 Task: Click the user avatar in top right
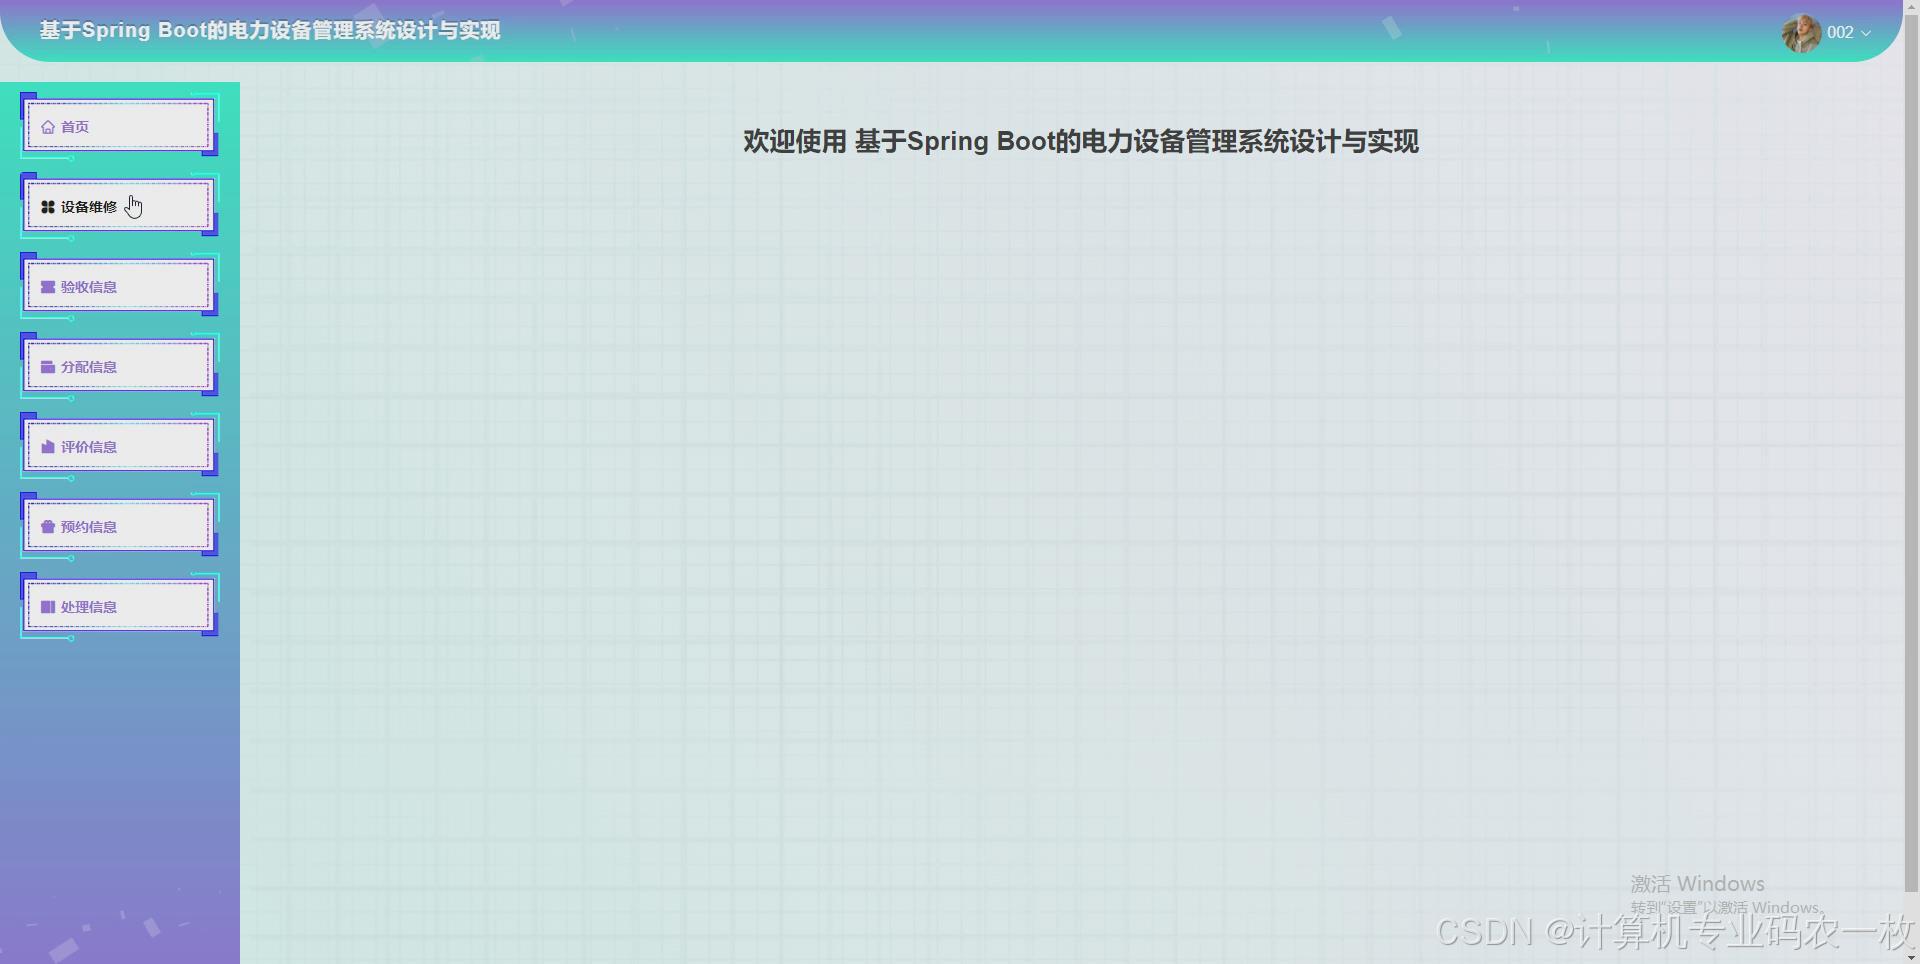pyautogui.click(x=1799, y=33)
